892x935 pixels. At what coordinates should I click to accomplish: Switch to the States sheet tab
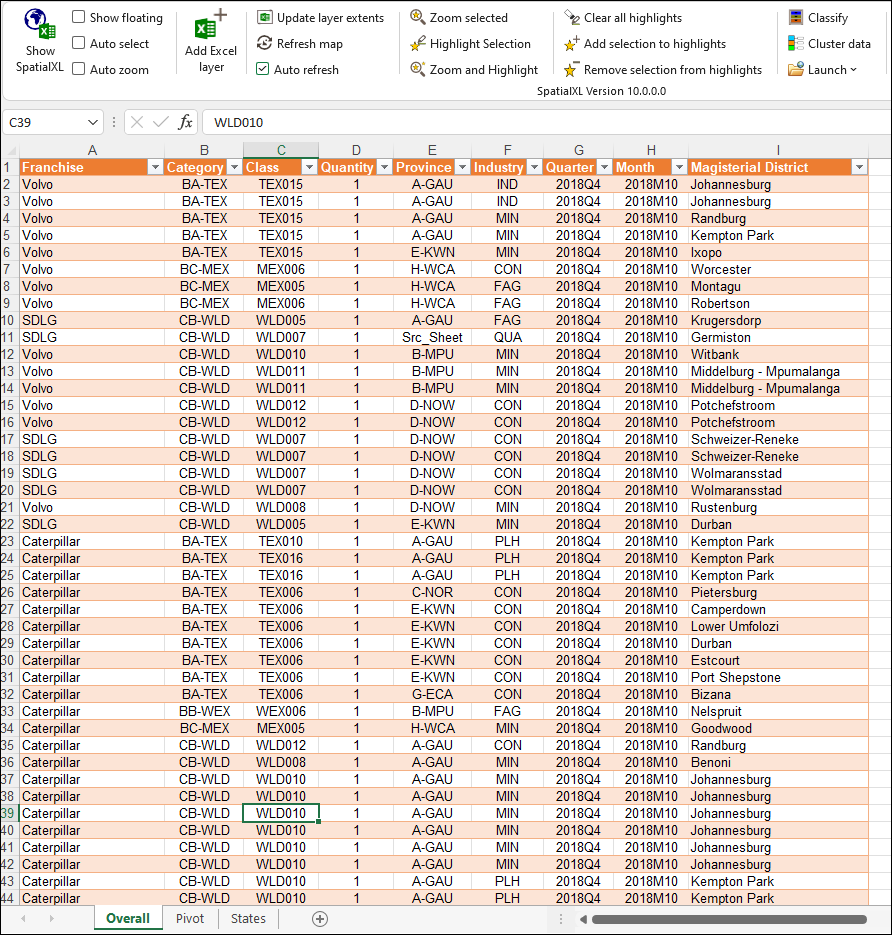(x=248, y=918)
